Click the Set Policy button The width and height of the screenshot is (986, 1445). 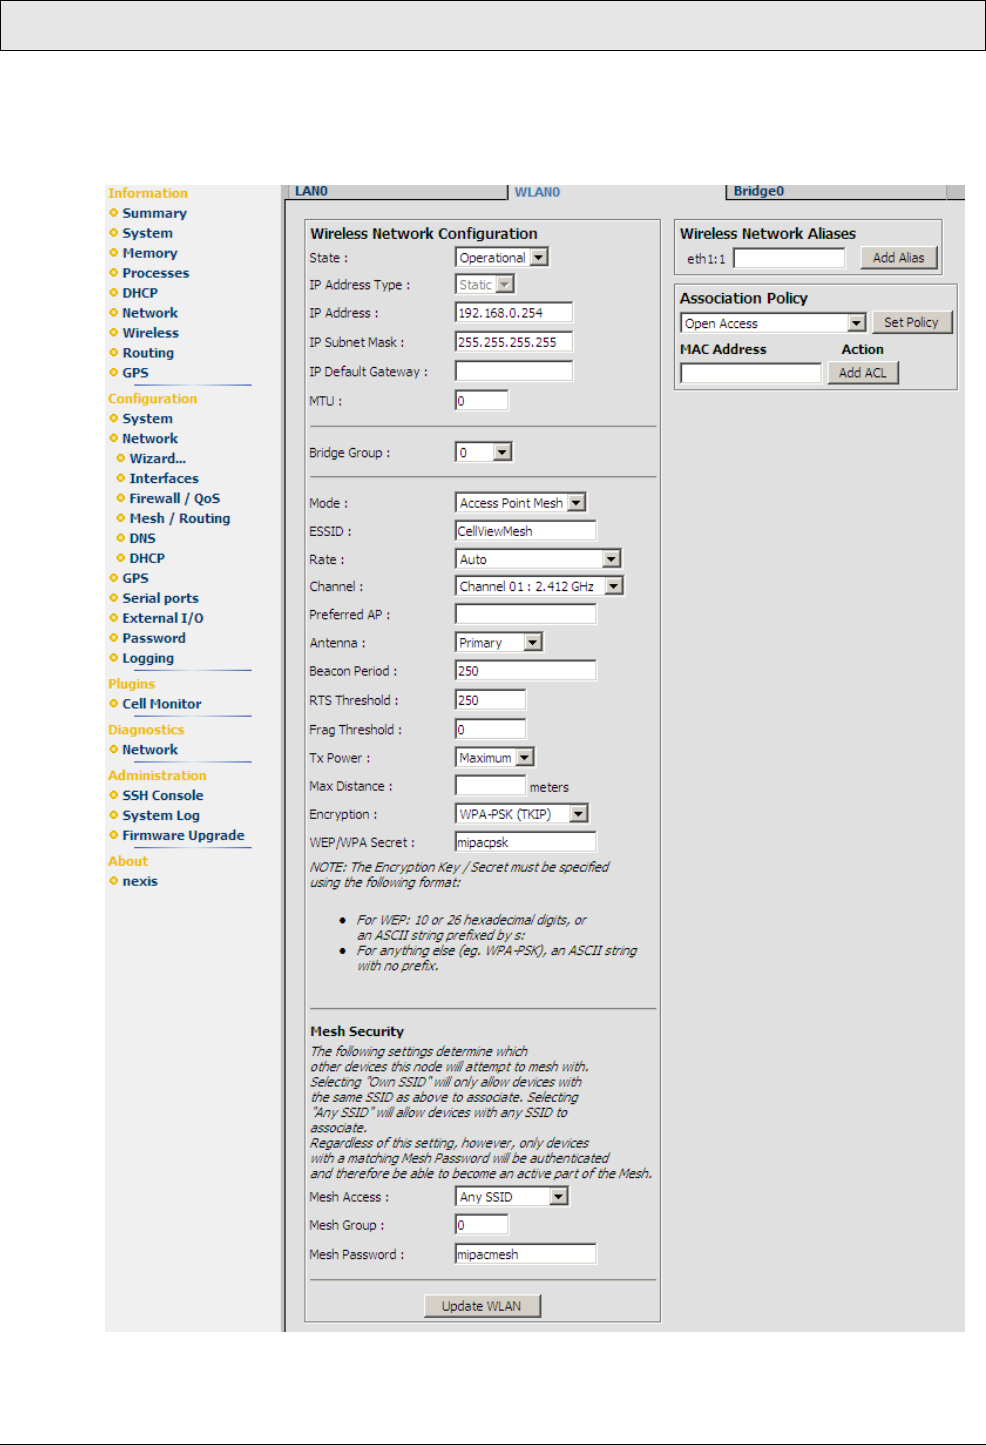(x=911, y=322)
